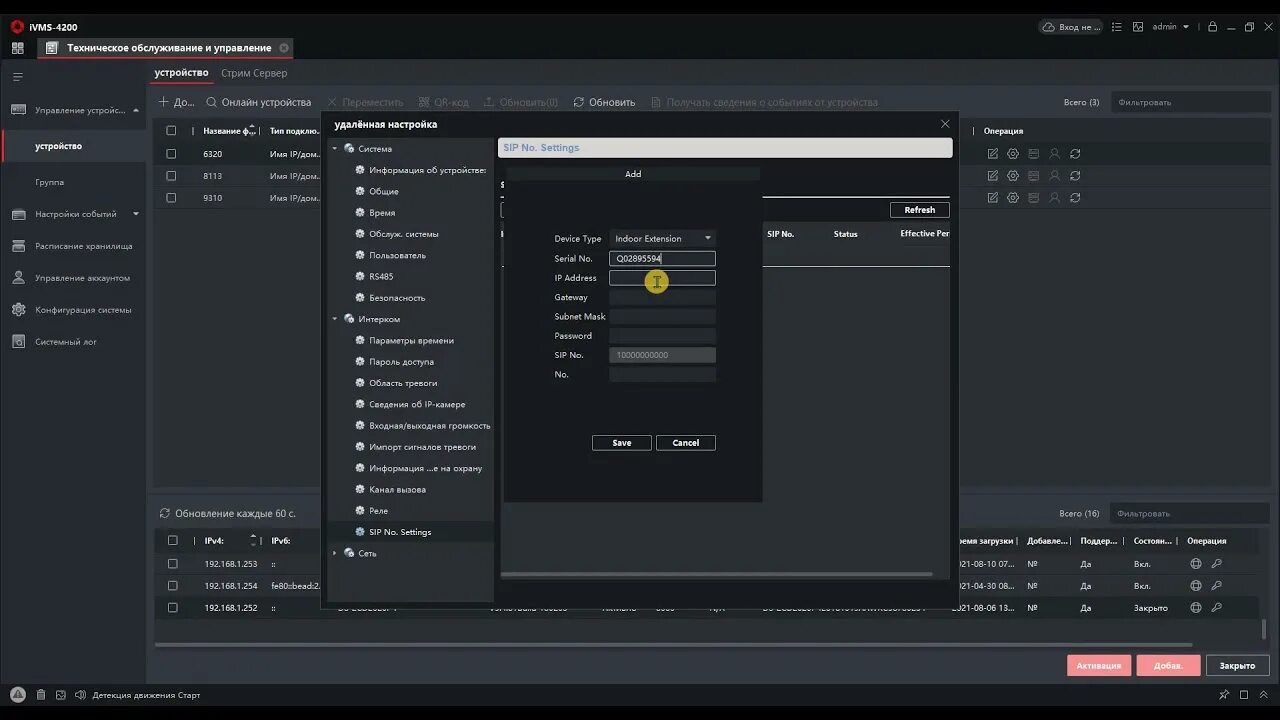
Task: Open the list view icon in the title bar
Action: pyautogui.click(x=1117, y=27)
